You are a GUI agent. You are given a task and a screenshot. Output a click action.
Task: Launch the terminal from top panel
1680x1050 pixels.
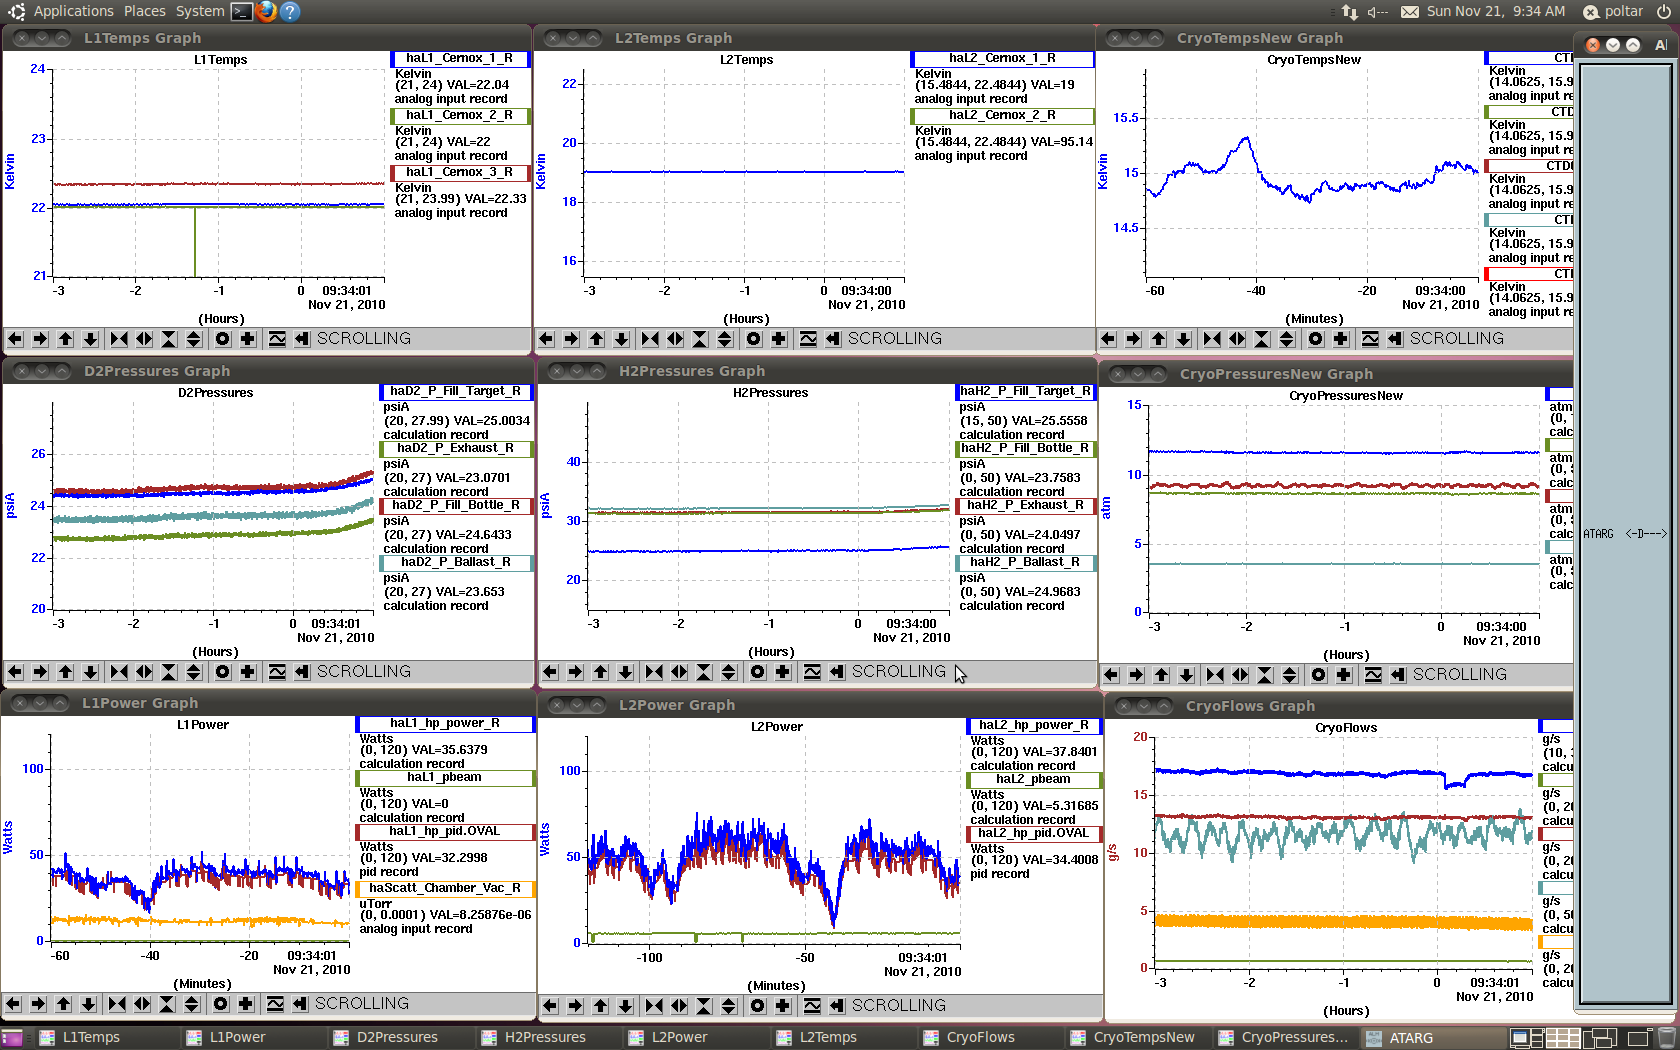241,11
